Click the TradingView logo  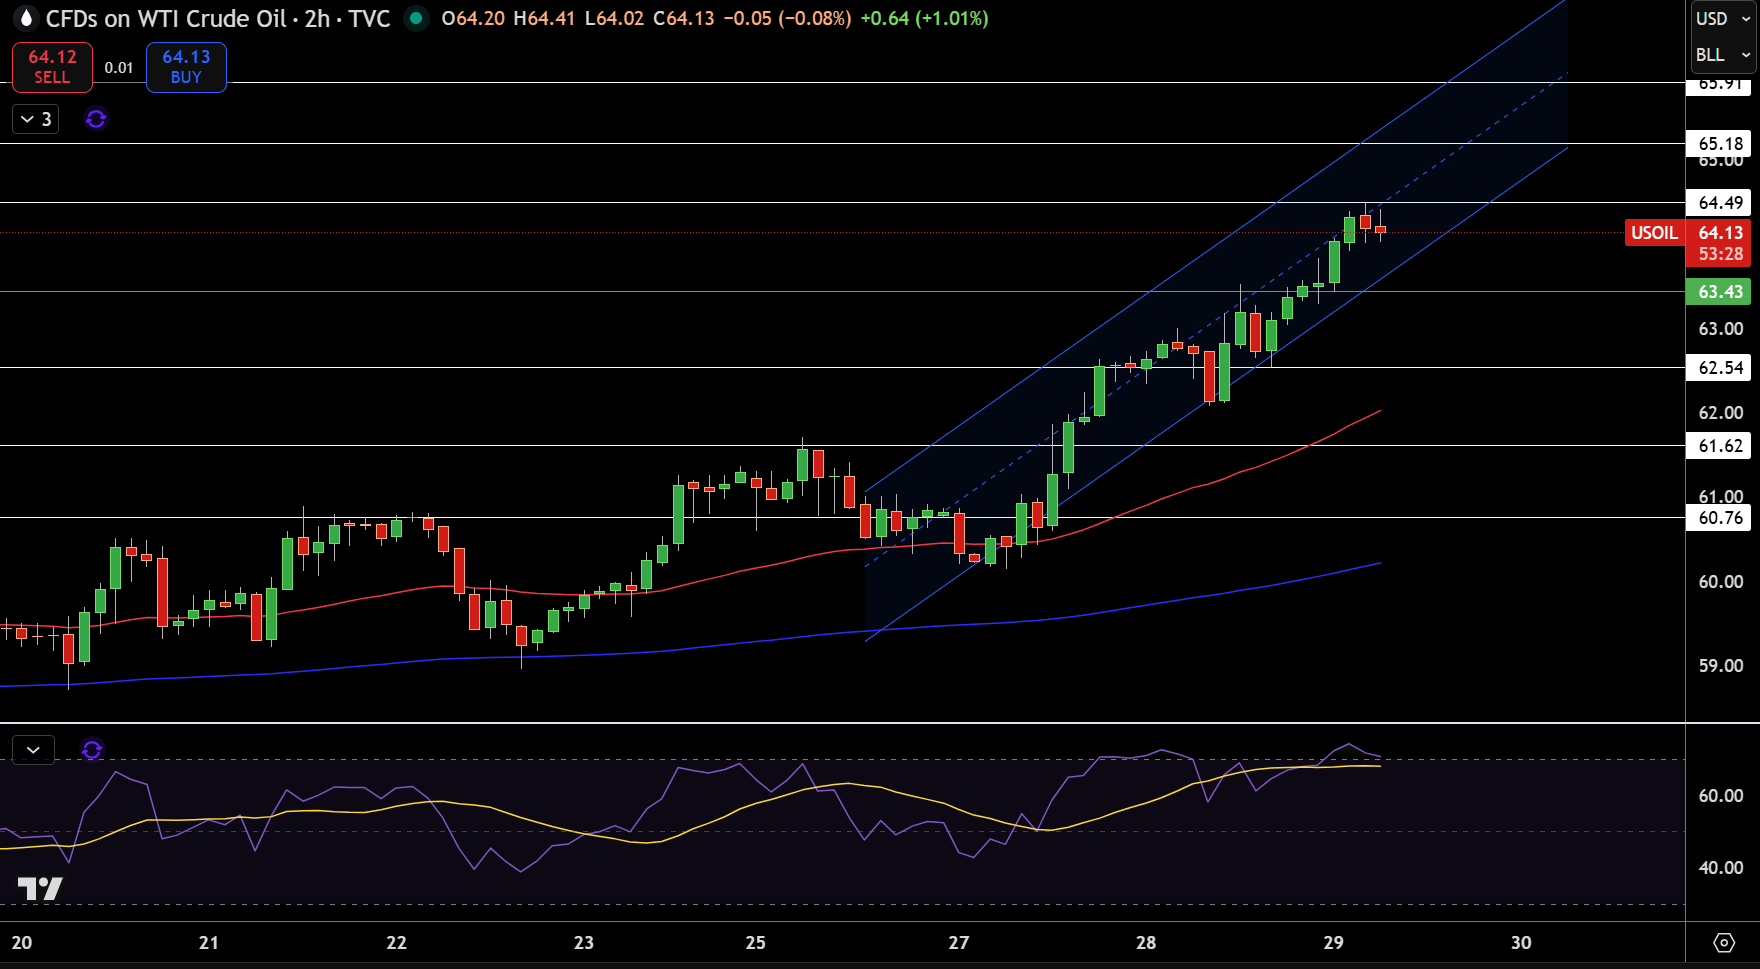(x=40, y=888)
